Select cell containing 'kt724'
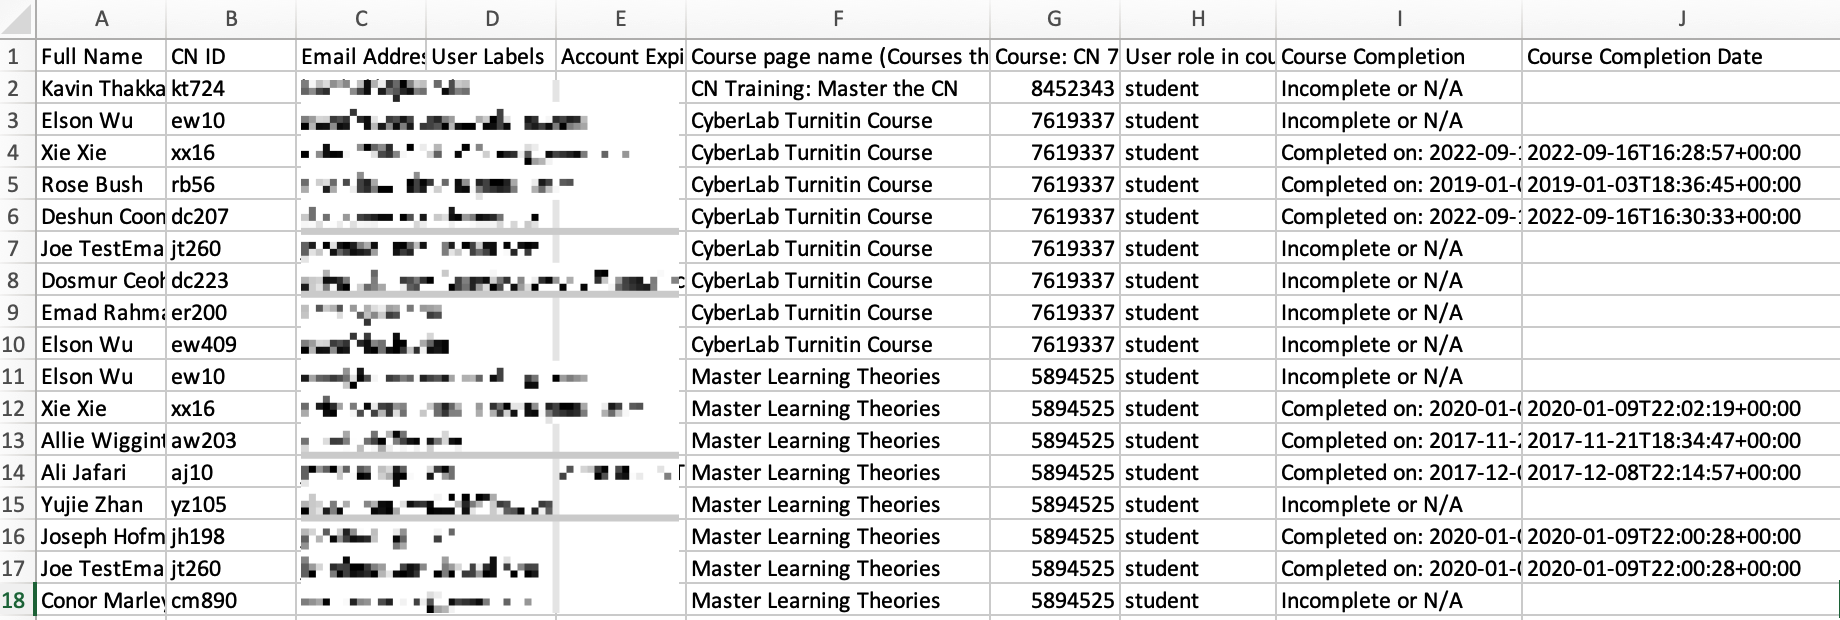 (x=231, y=88)
